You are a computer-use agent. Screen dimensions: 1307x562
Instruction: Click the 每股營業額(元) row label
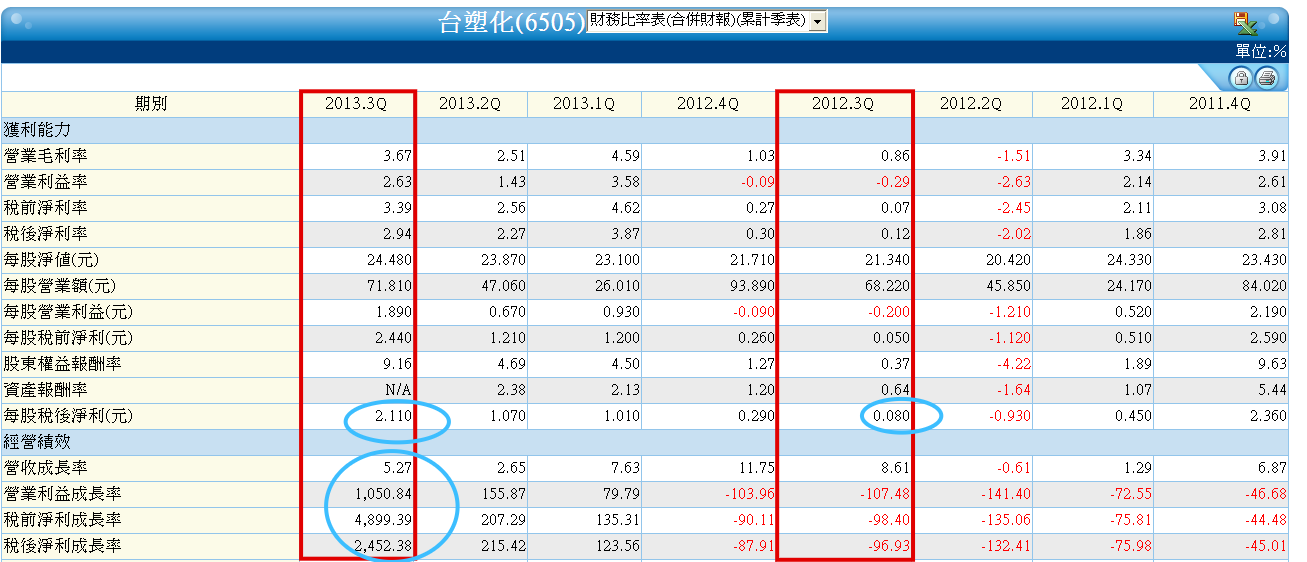coord(62,286)
